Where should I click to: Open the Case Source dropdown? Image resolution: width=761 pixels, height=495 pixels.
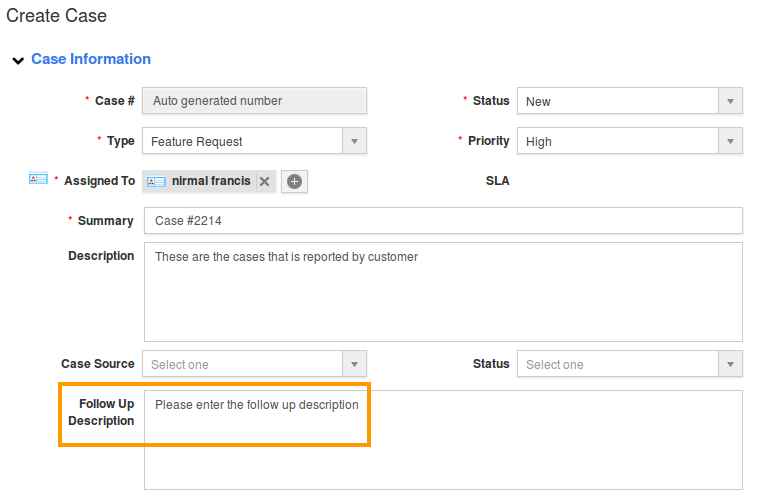(x=254, y=364)
